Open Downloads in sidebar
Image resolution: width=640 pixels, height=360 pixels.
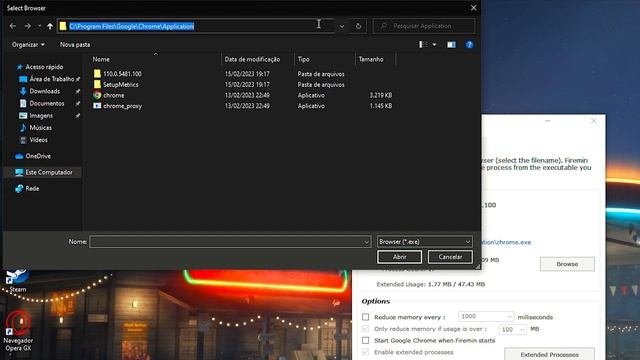point(44,91)
